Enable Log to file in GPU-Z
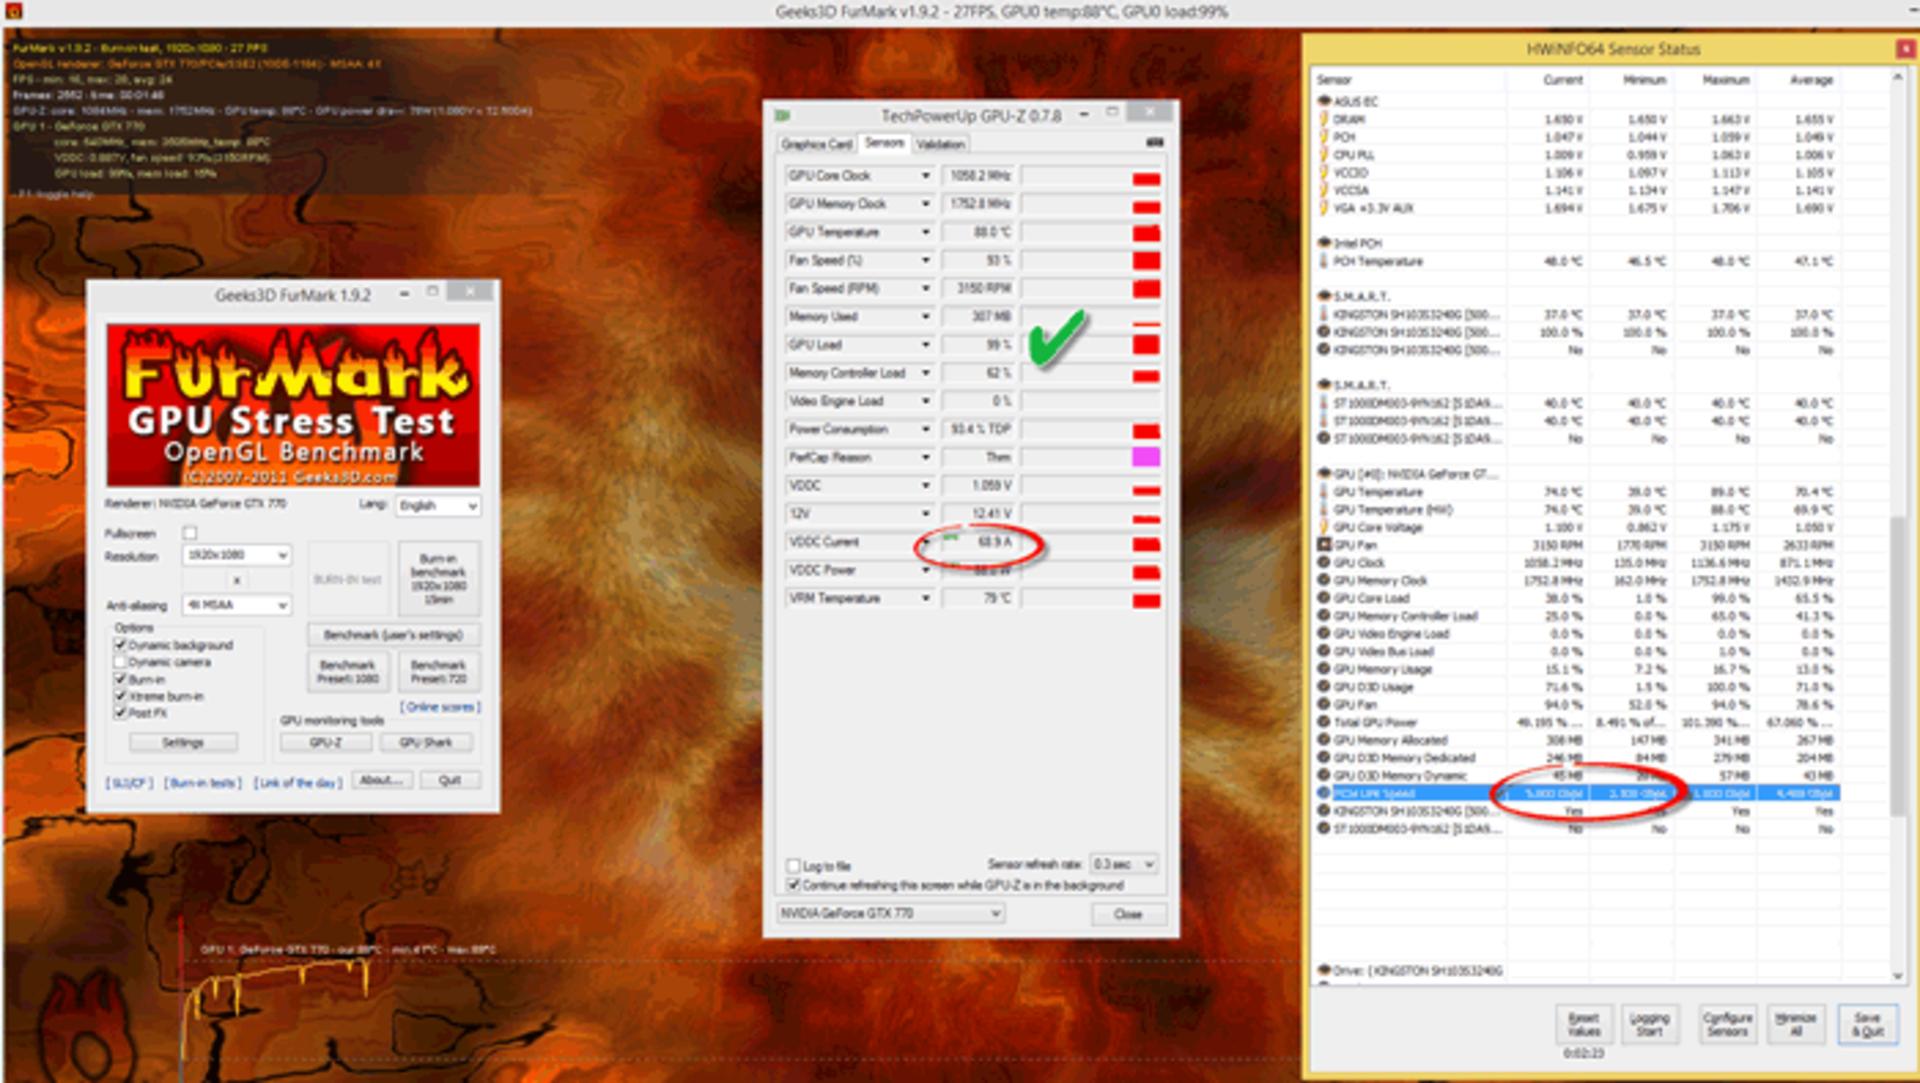 click(x=794, y=865)
